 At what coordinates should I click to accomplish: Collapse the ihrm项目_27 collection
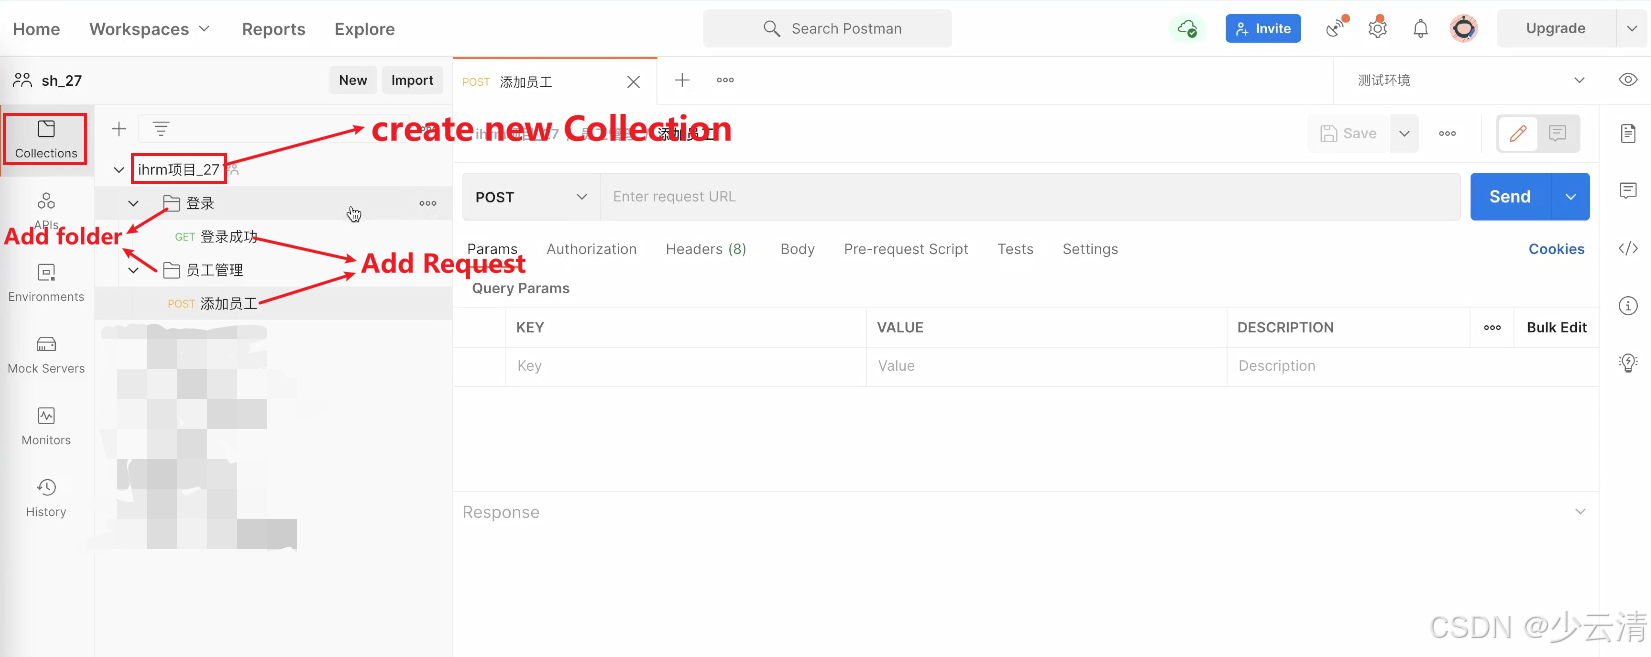click(x=119, y=170)
